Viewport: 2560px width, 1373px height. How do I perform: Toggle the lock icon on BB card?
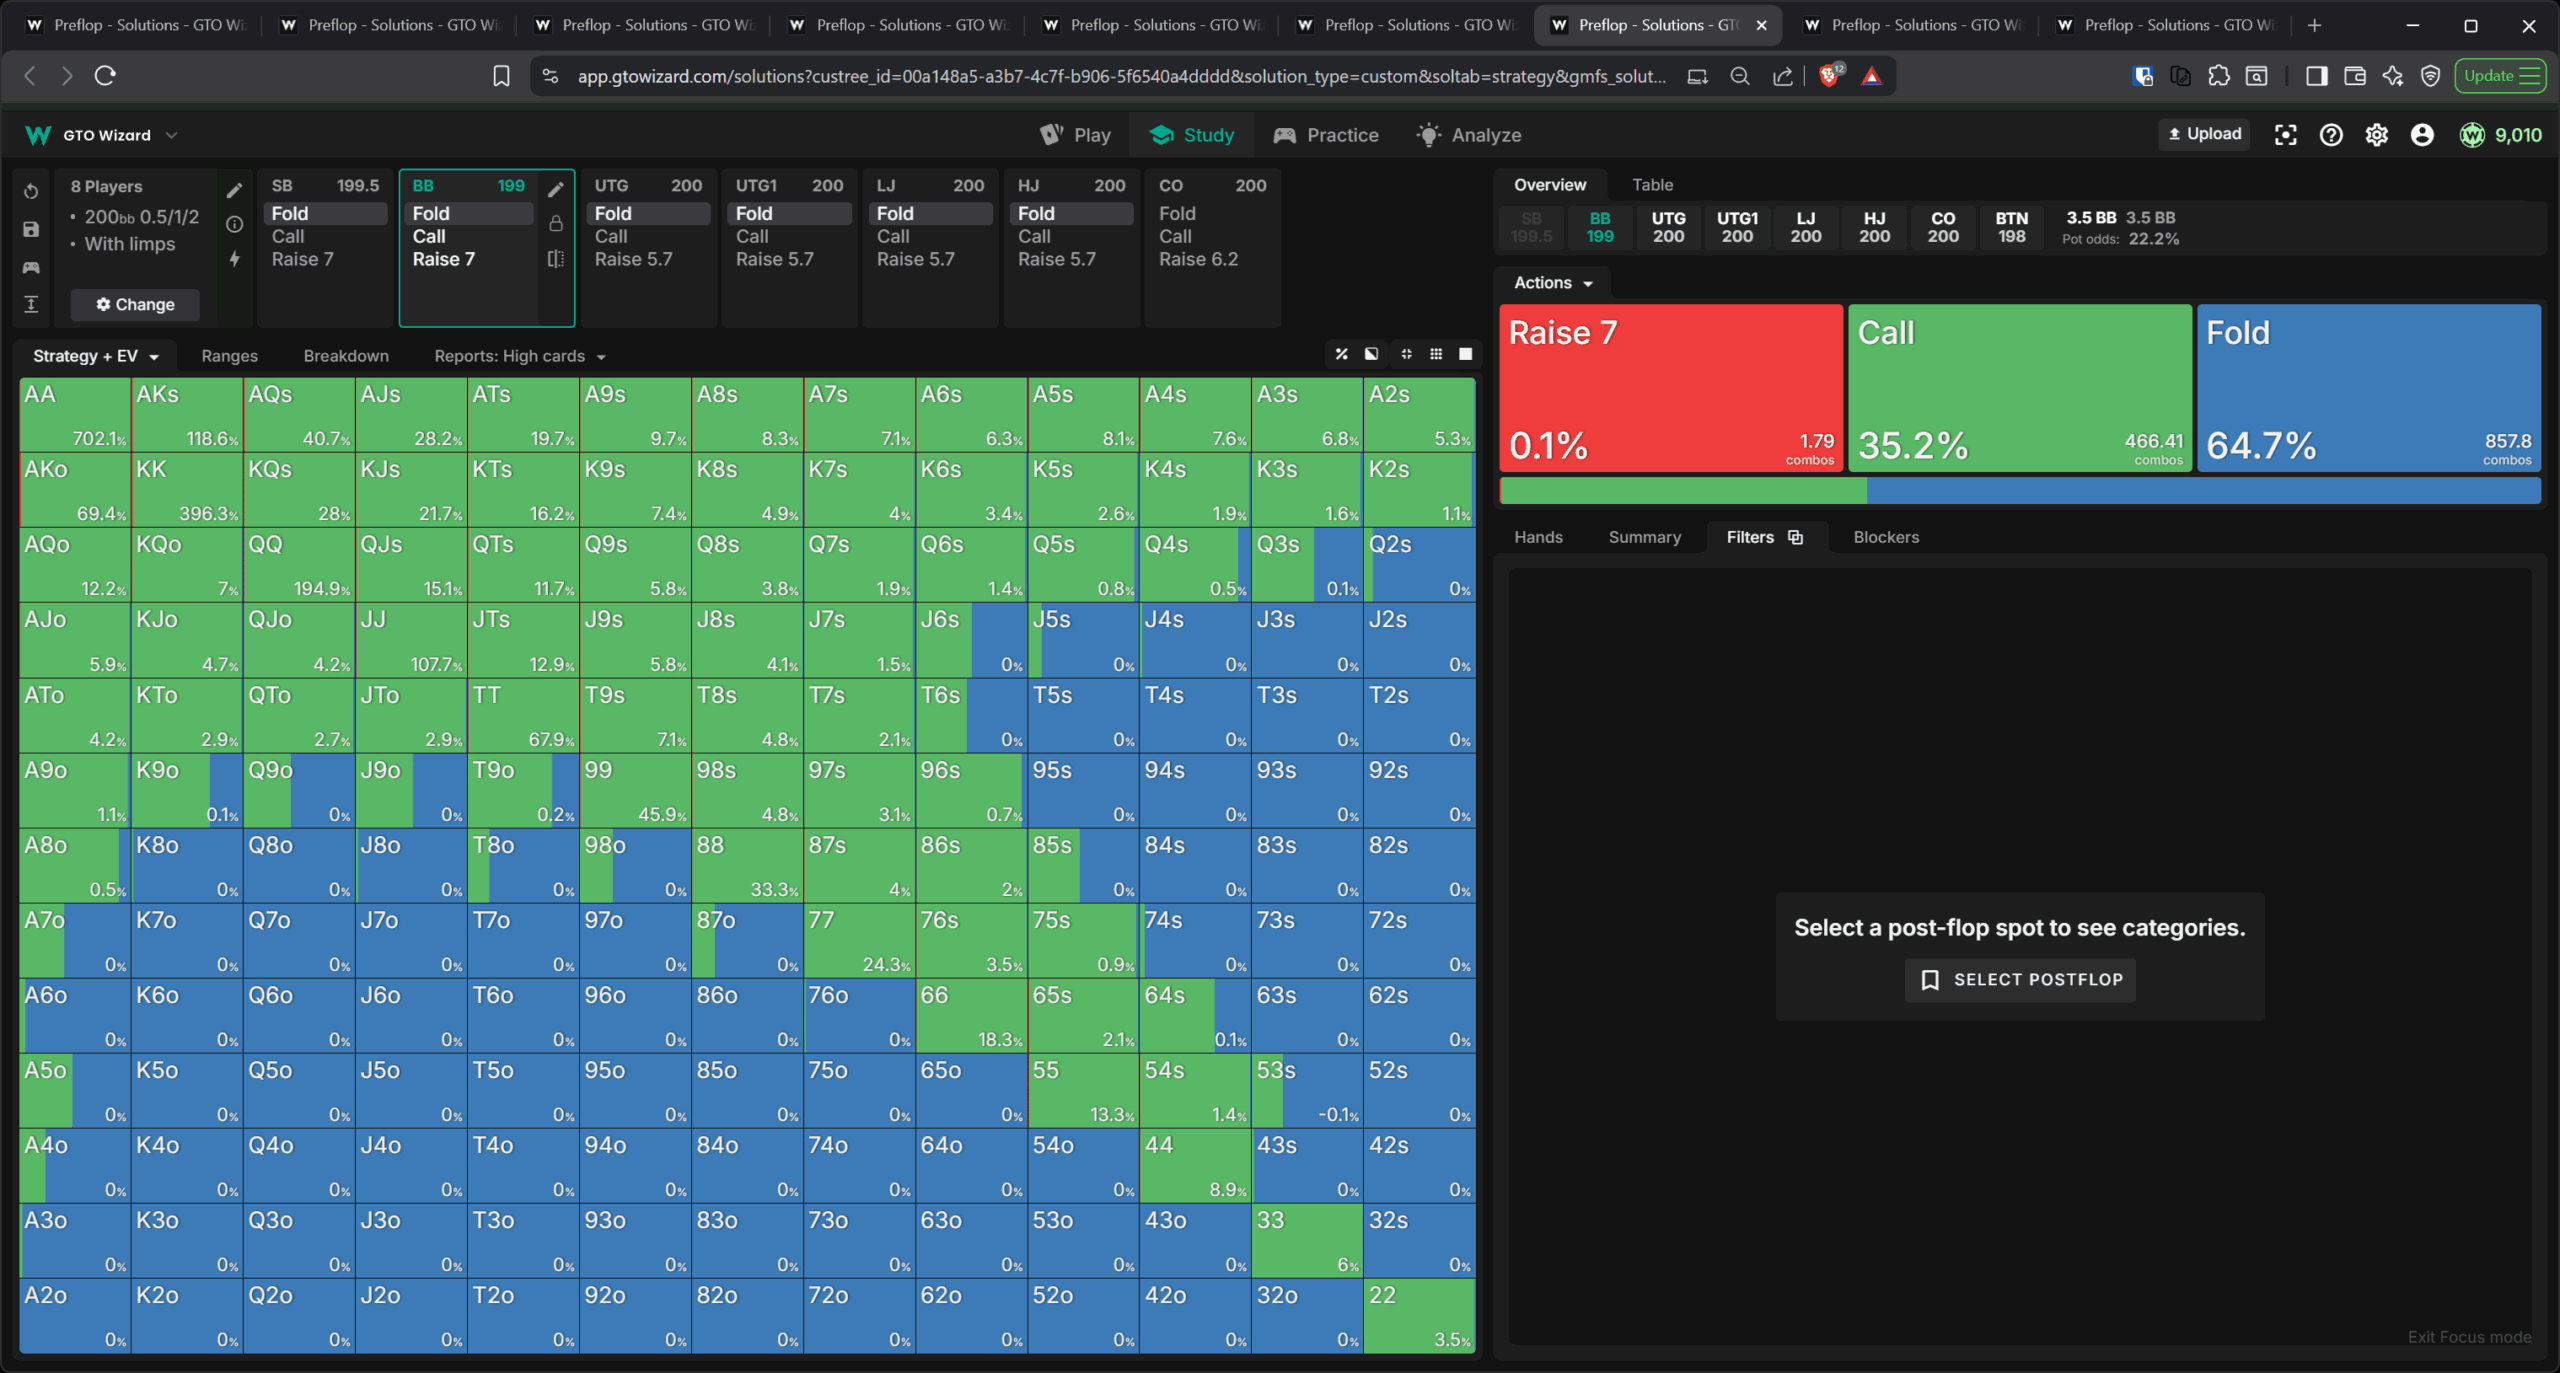click(x=556, y=224)
